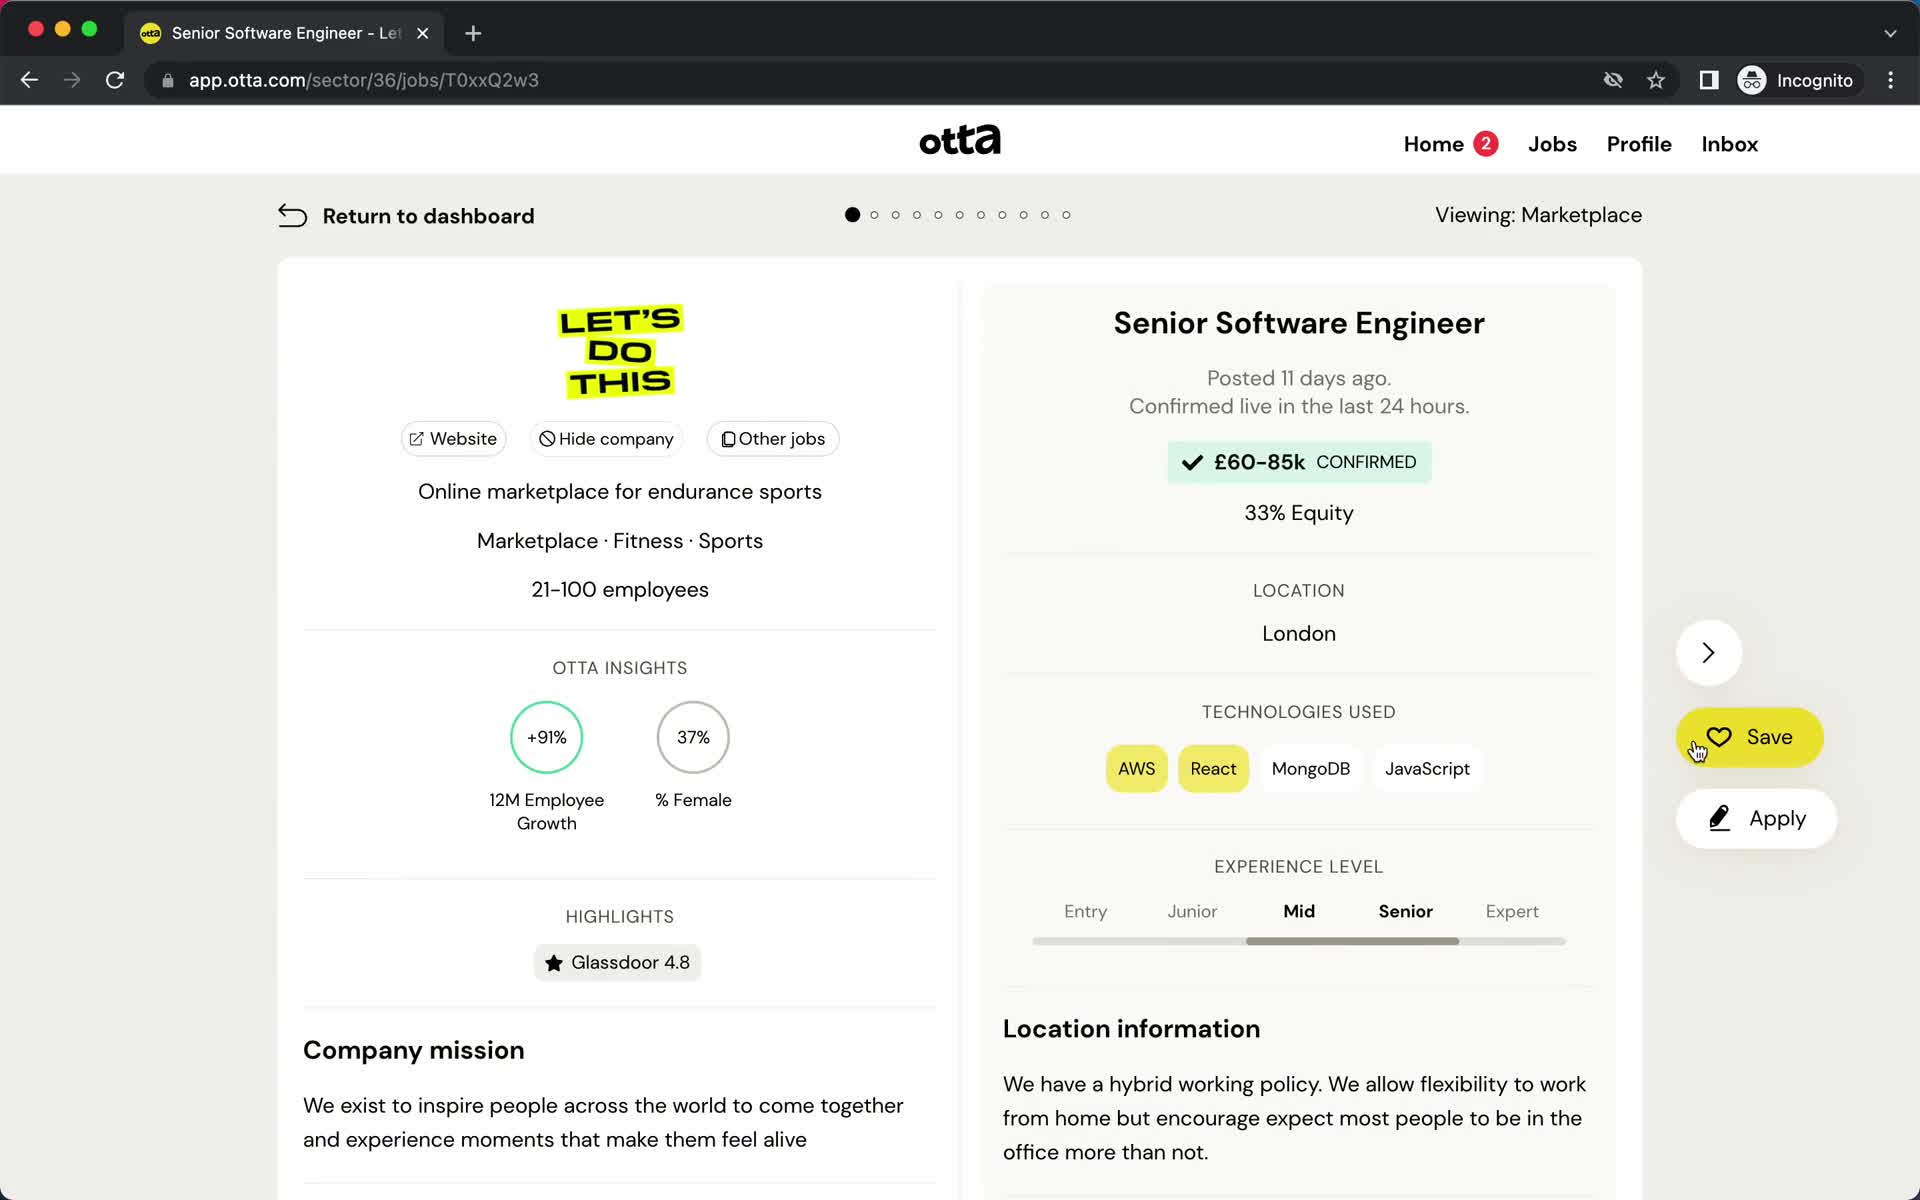1920x1200 pixels.
Task: Click Hide company button
Action: pyautogui.click(x=606, y=439)
